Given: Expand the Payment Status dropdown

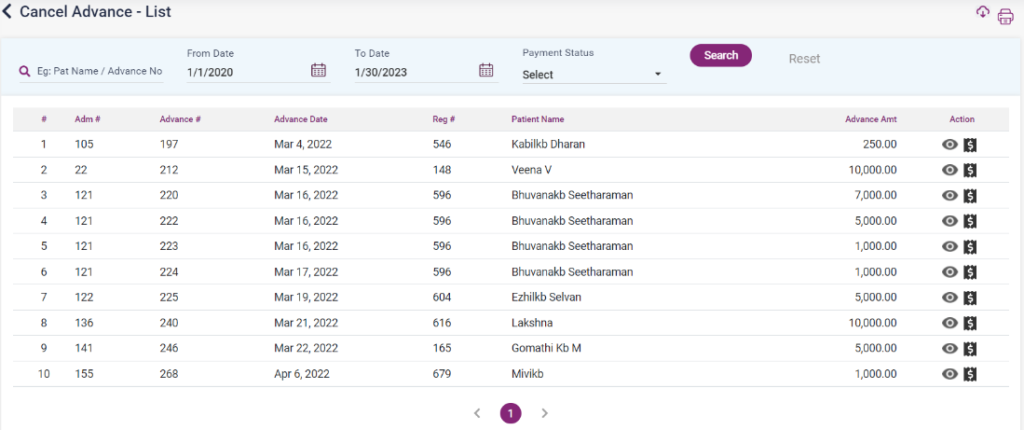Looking at the screenshot, I should coord(594,74).
